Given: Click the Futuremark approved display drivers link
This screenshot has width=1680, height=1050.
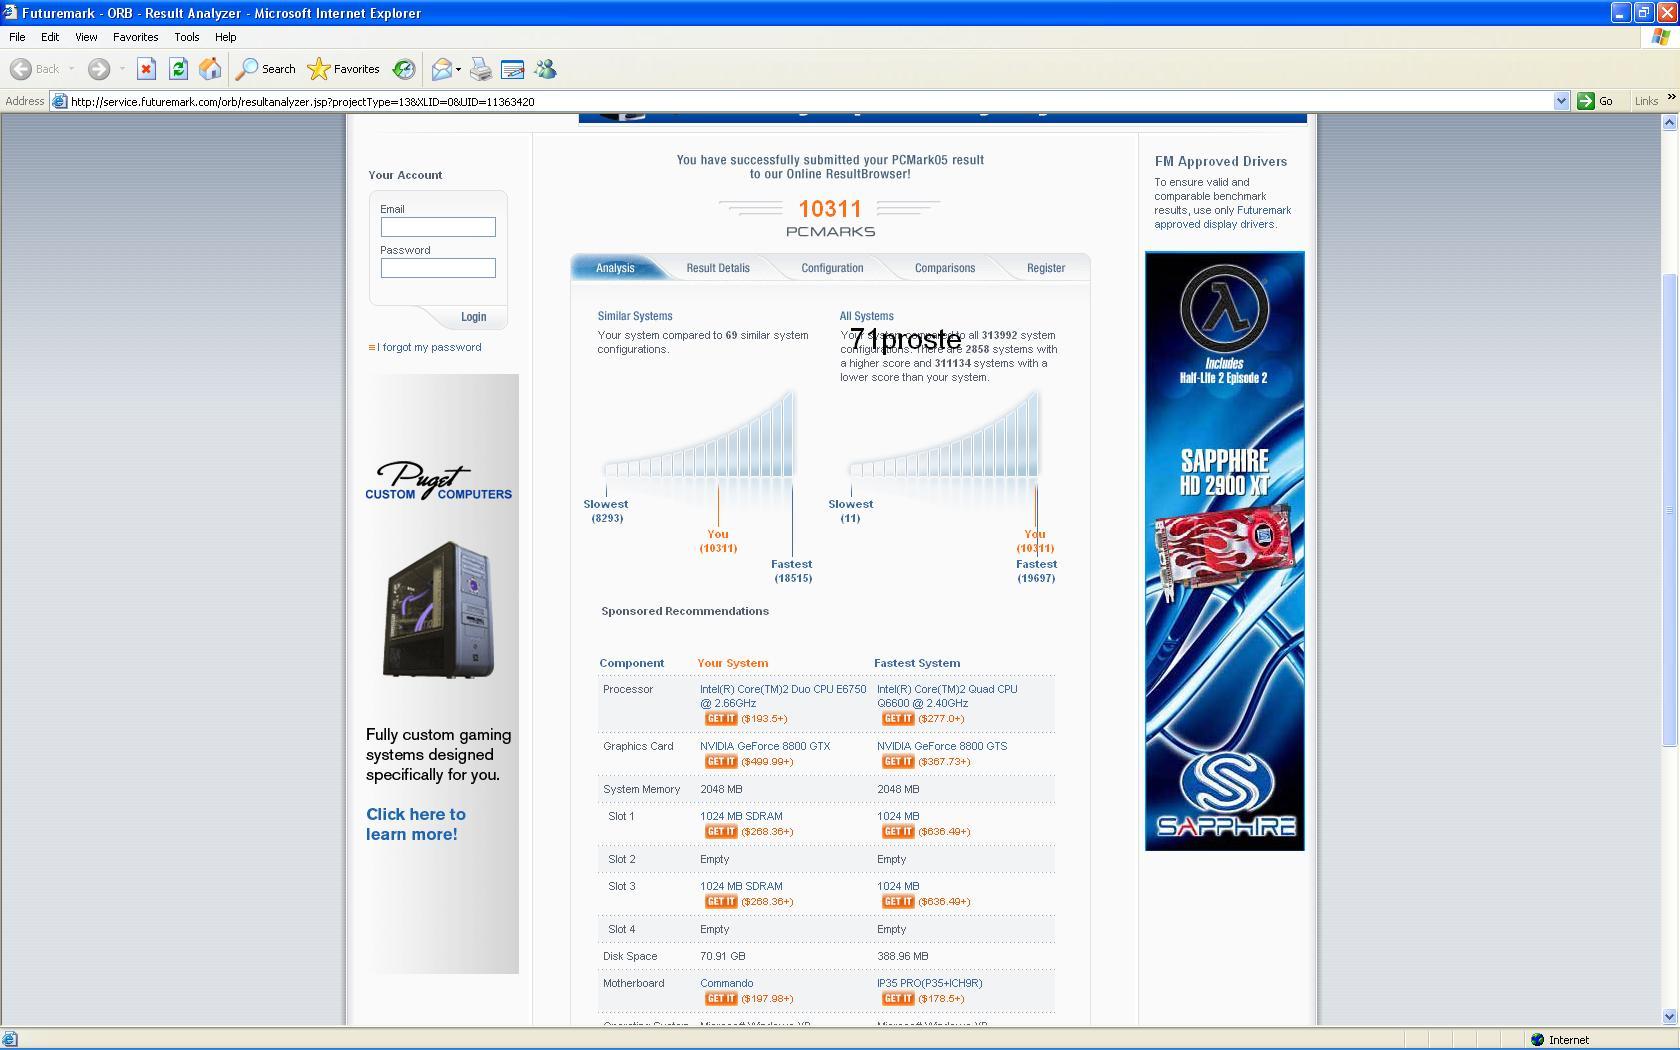Looking at the screenshot, I should [1223, 217].
